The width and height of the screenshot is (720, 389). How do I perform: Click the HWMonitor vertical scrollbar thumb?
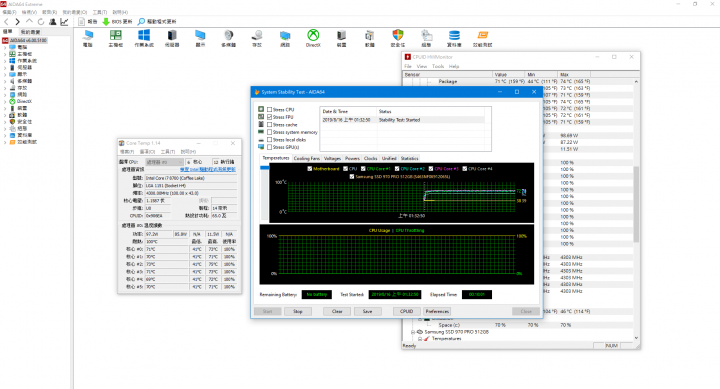pyautogui.click(x=636, y=204)
